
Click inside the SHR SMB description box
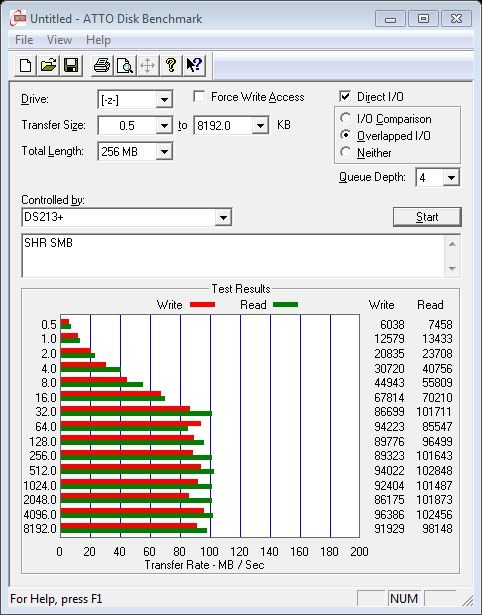[x=233, y=256]
